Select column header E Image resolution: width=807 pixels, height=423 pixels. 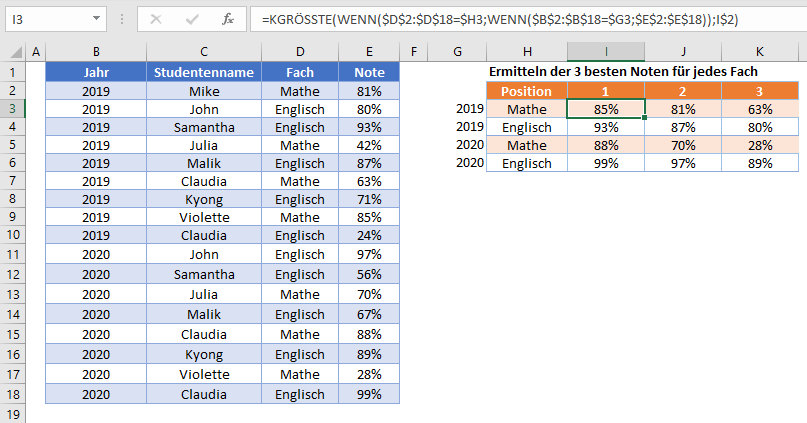[369, 52]
